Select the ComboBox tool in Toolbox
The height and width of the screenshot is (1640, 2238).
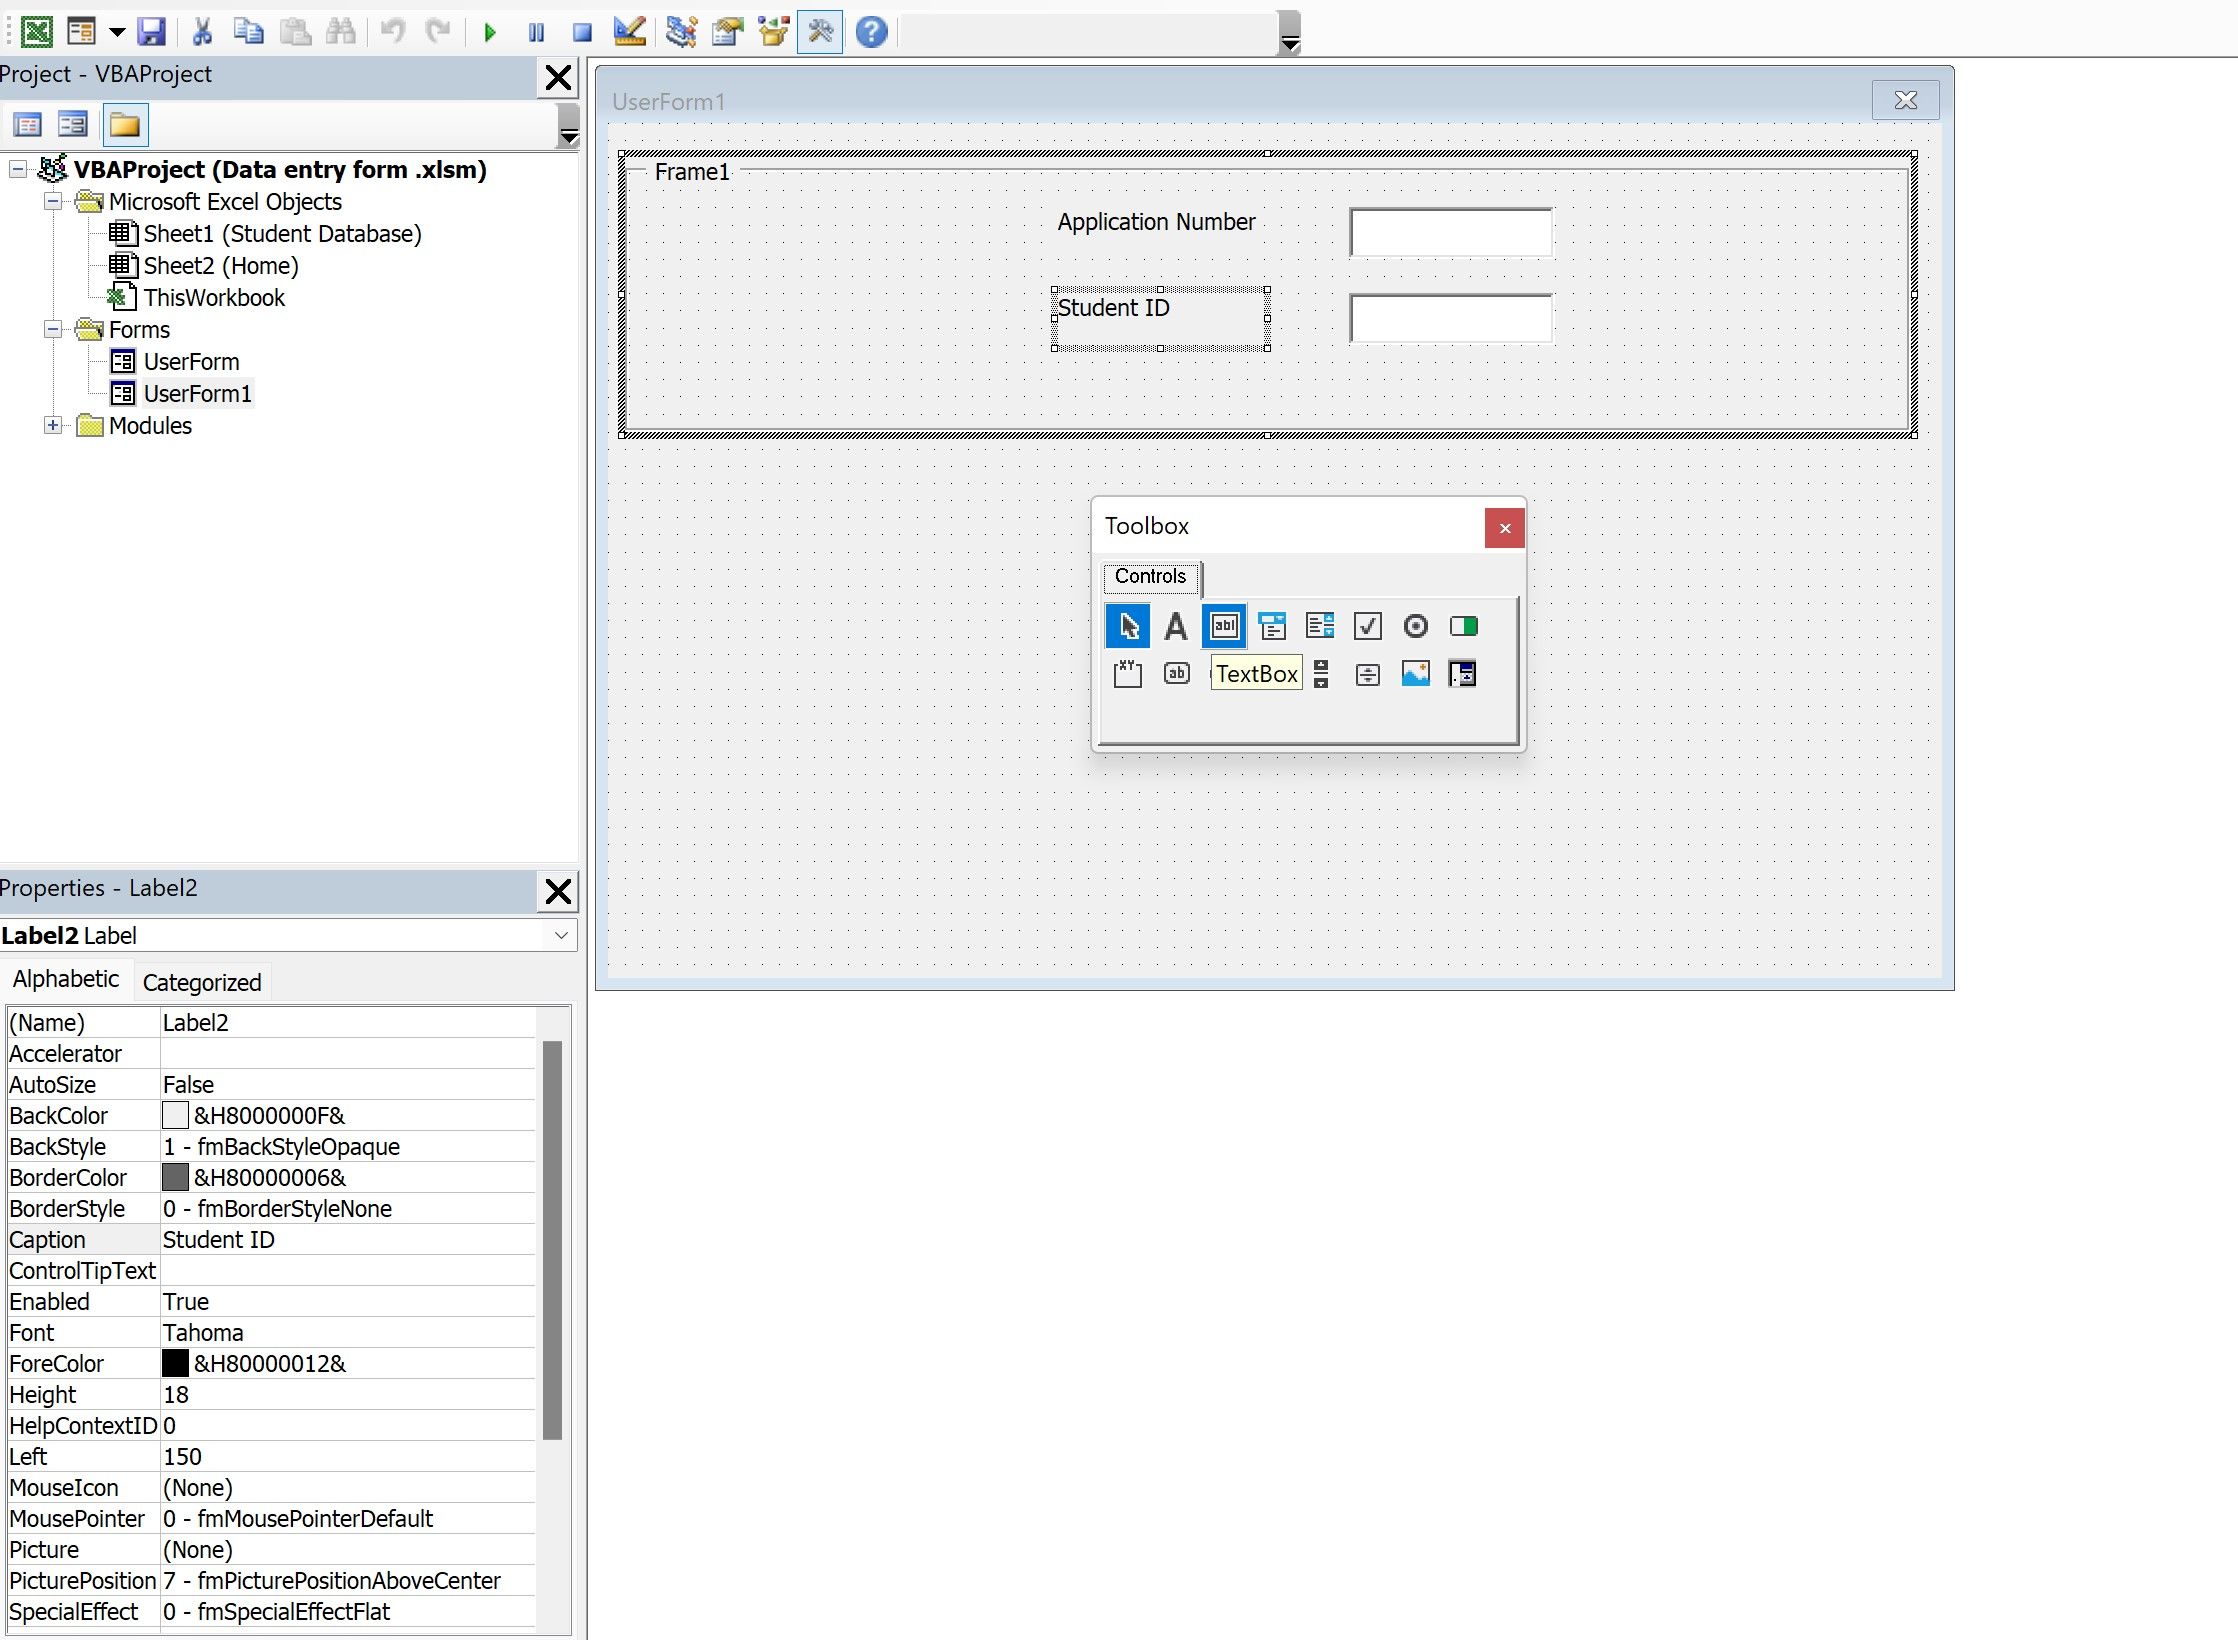click(x=1272, y=625)
